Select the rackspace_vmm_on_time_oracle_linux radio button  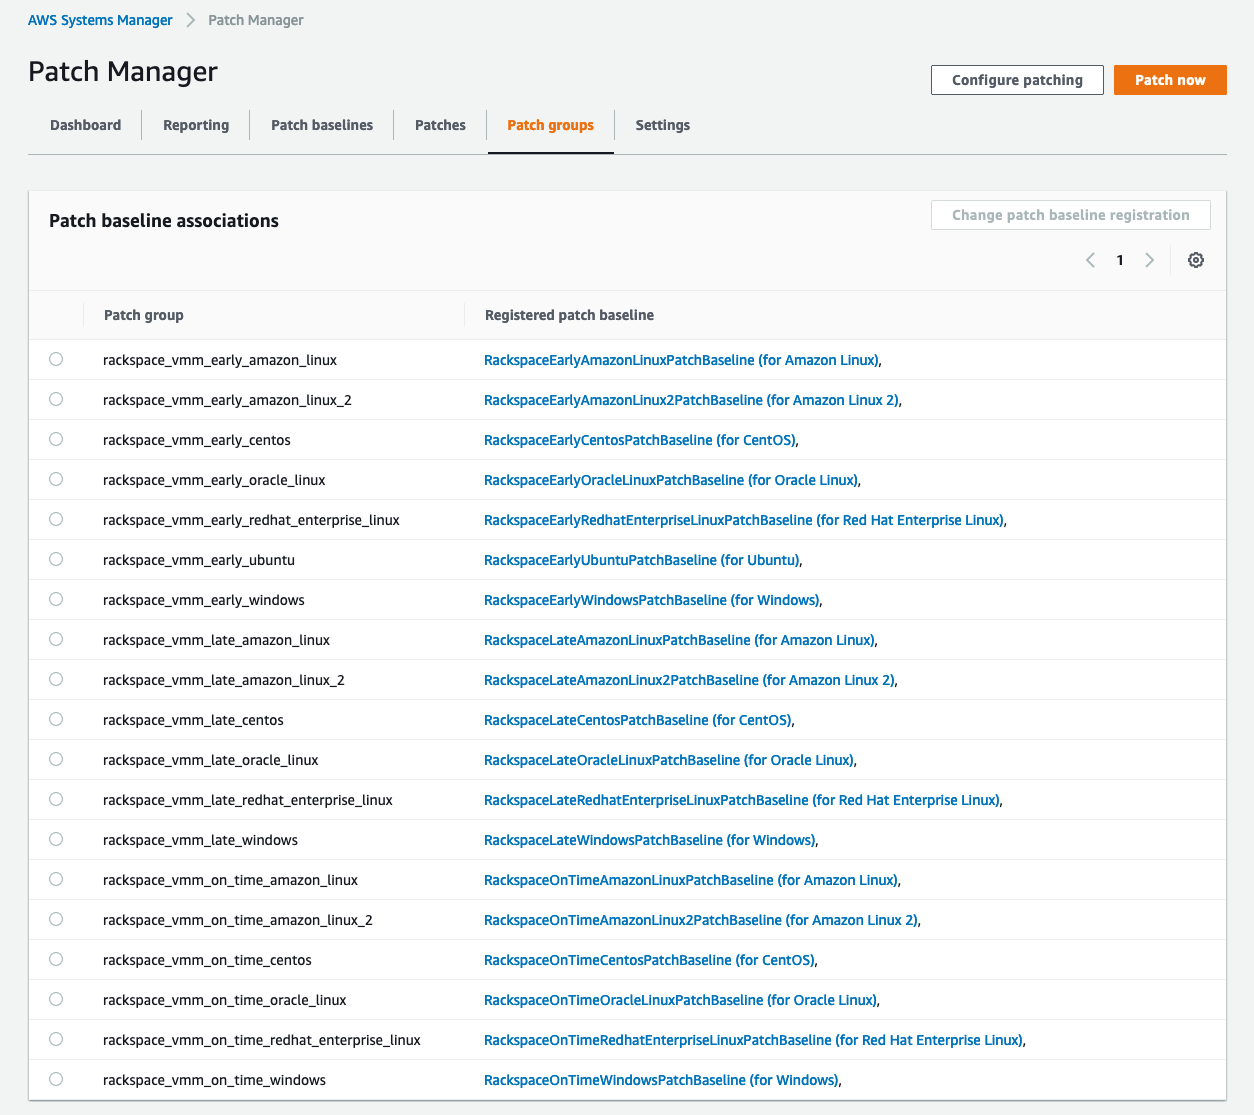56,999
